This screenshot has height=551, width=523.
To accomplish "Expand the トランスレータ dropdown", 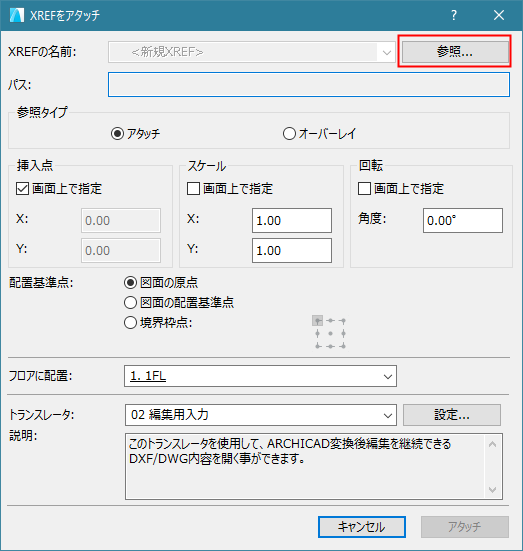I will (261, 415).
